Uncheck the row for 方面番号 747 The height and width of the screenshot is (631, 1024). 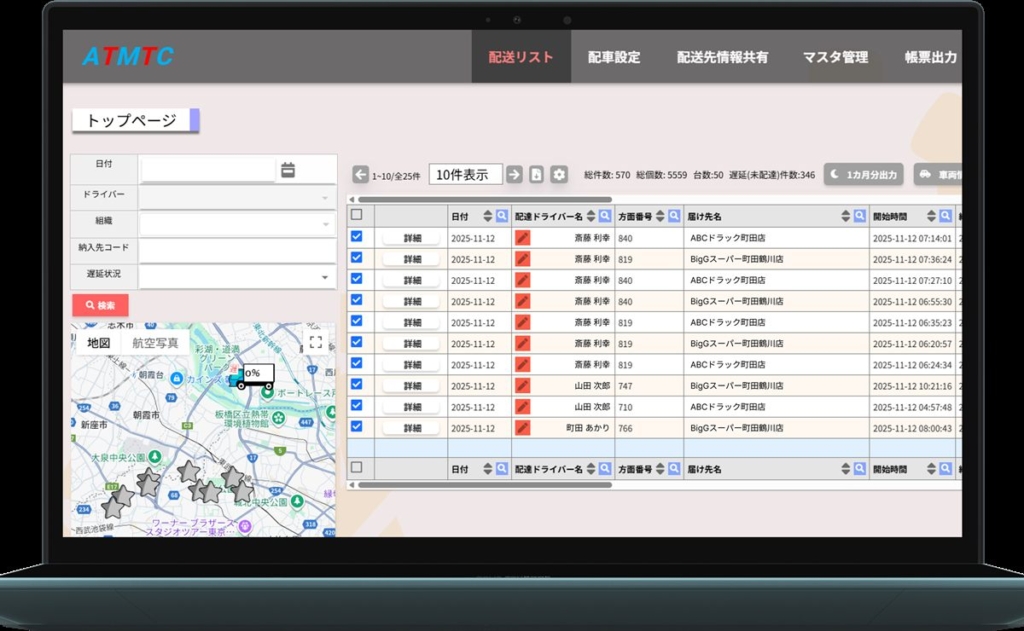coord(357,384)
